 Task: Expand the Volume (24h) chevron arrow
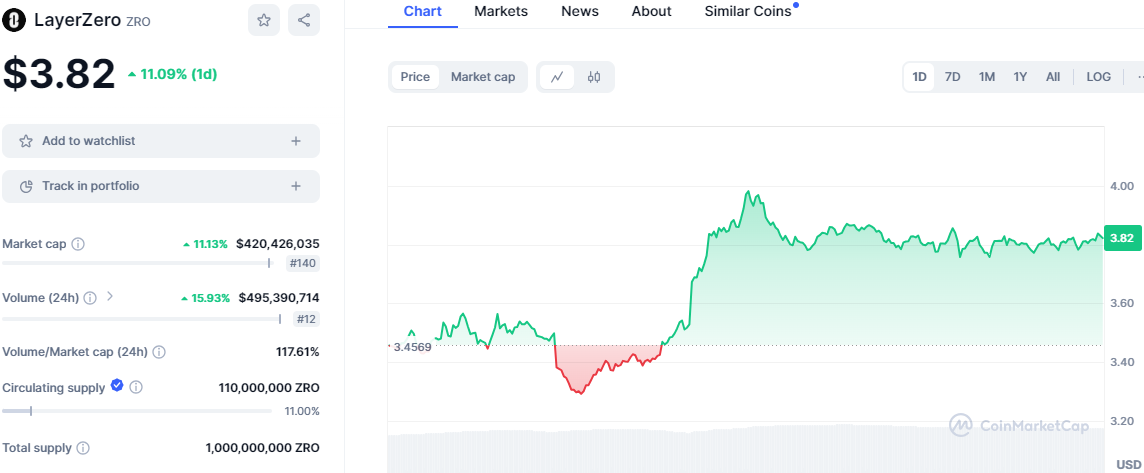tap(110, 297)
